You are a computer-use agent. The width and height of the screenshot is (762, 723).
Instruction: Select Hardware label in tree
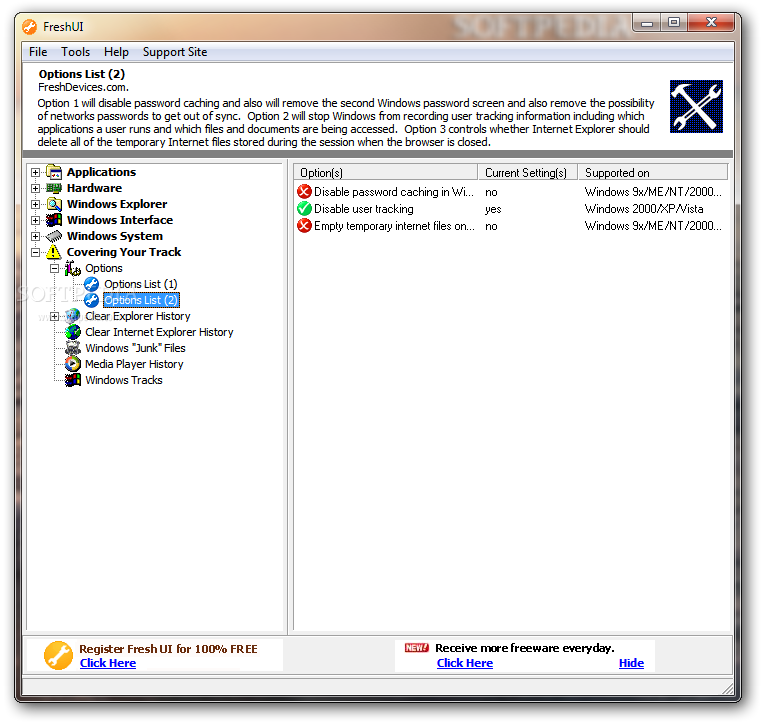coord(94,188)
